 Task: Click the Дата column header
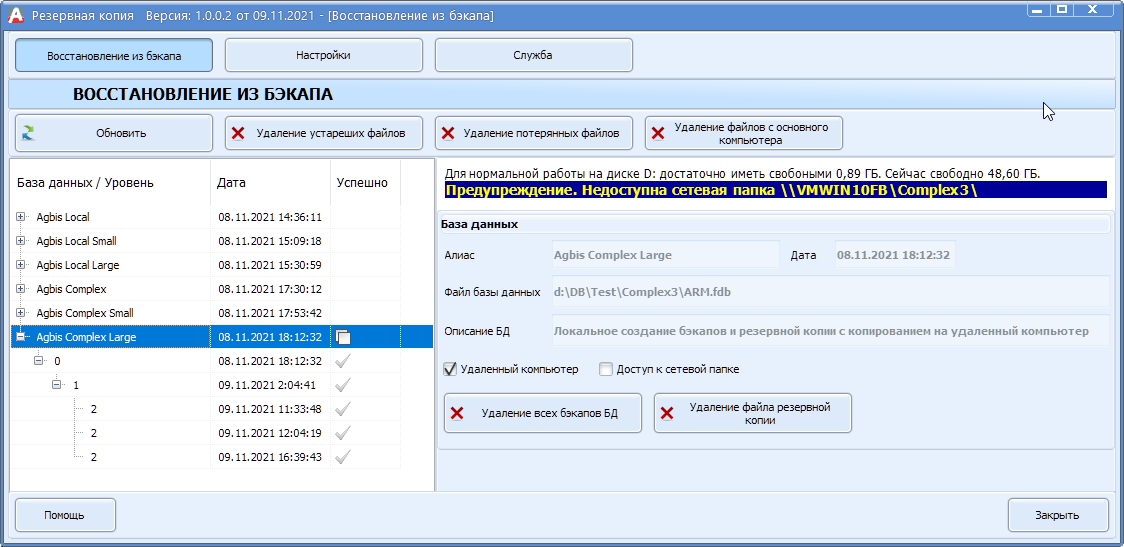coord(270,183)
